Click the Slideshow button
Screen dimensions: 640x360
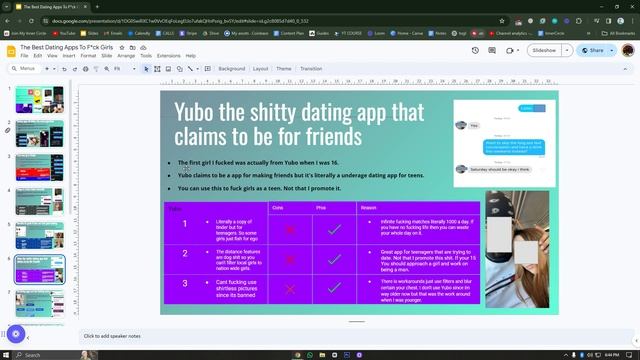point(544,50)
